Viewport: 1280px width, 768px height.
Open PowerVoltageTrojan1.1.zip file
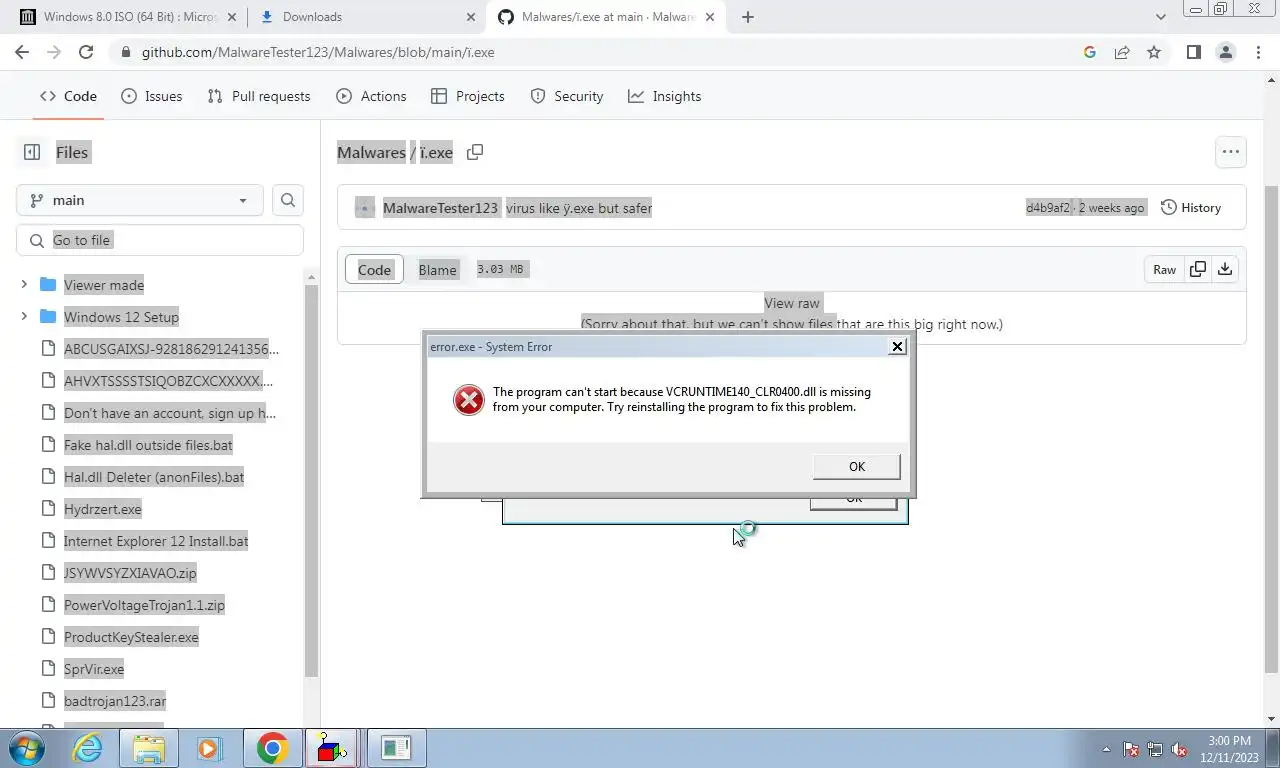pos(144,605)
